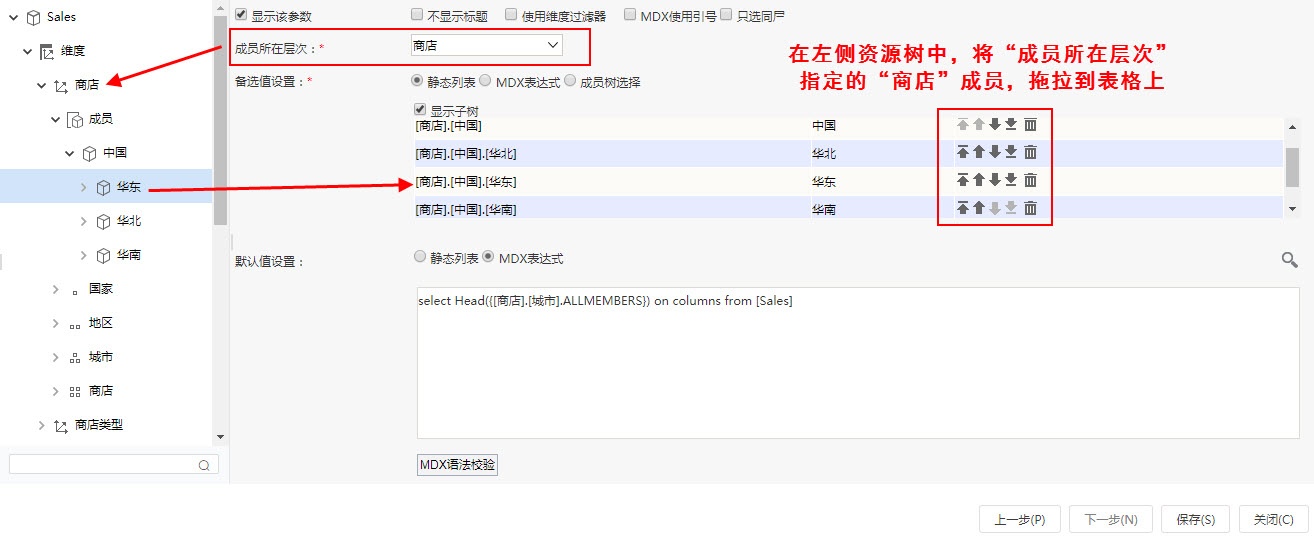Delete the 华北 row
Viewport: 1314px width, 550px height.
coord(1030,152)
